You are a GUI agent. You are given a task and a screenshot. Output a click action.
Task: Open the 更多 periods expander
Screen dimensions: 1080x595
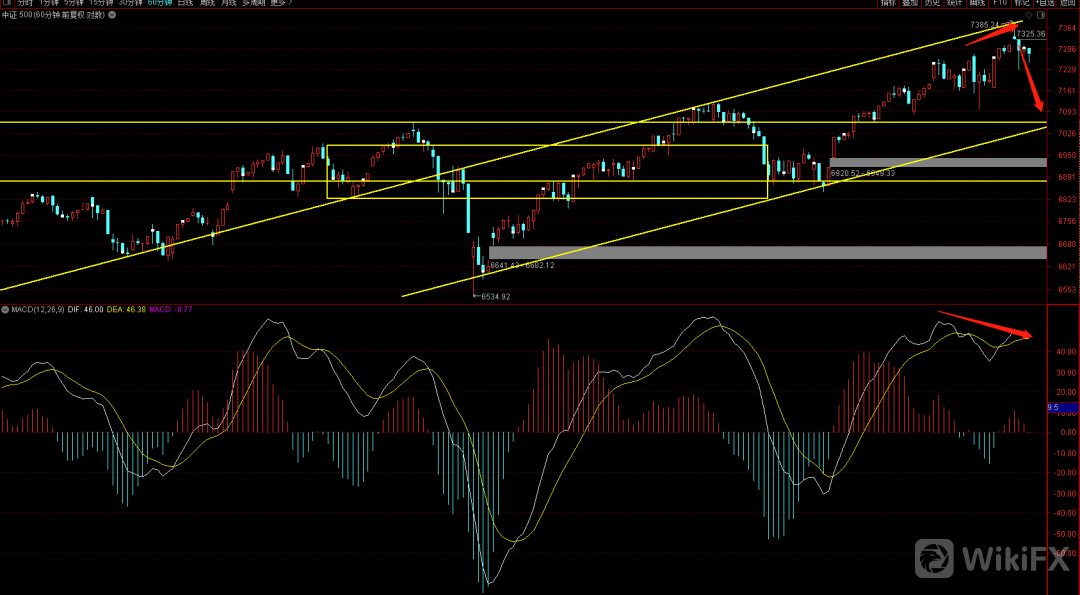[279, 3]
